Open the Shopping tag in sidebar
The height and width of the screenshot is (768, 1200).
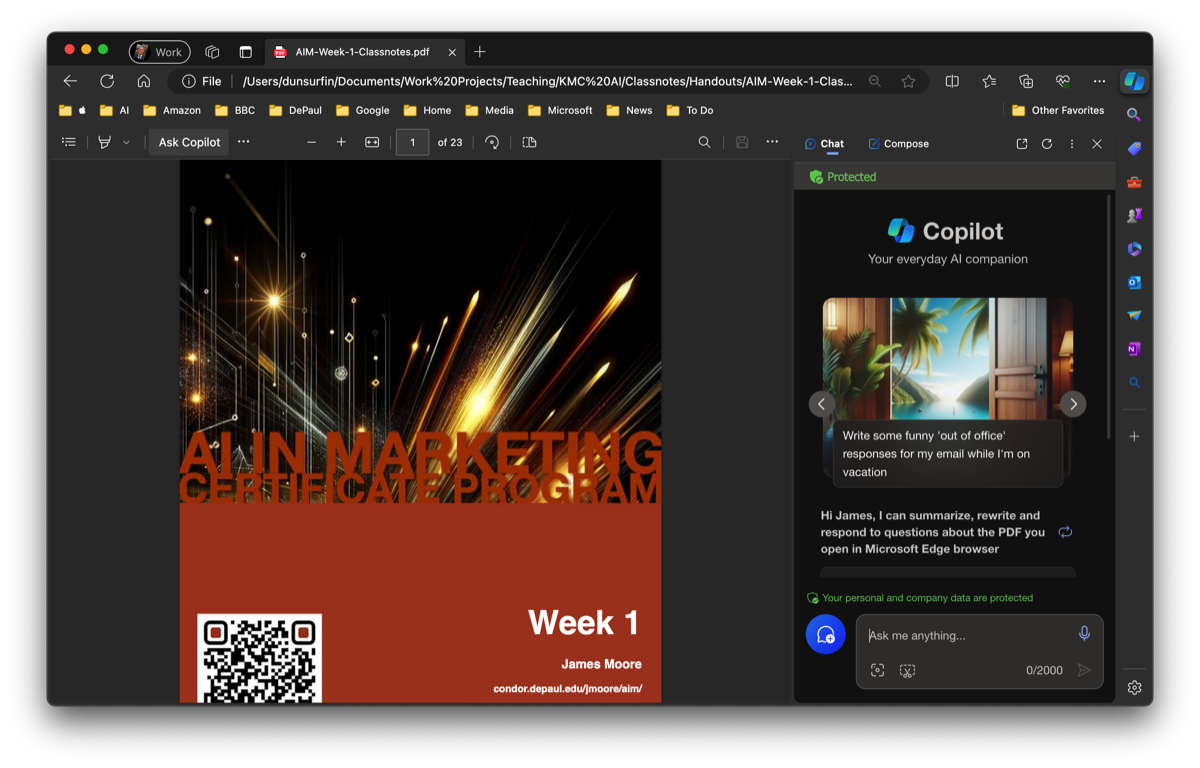1134,148
